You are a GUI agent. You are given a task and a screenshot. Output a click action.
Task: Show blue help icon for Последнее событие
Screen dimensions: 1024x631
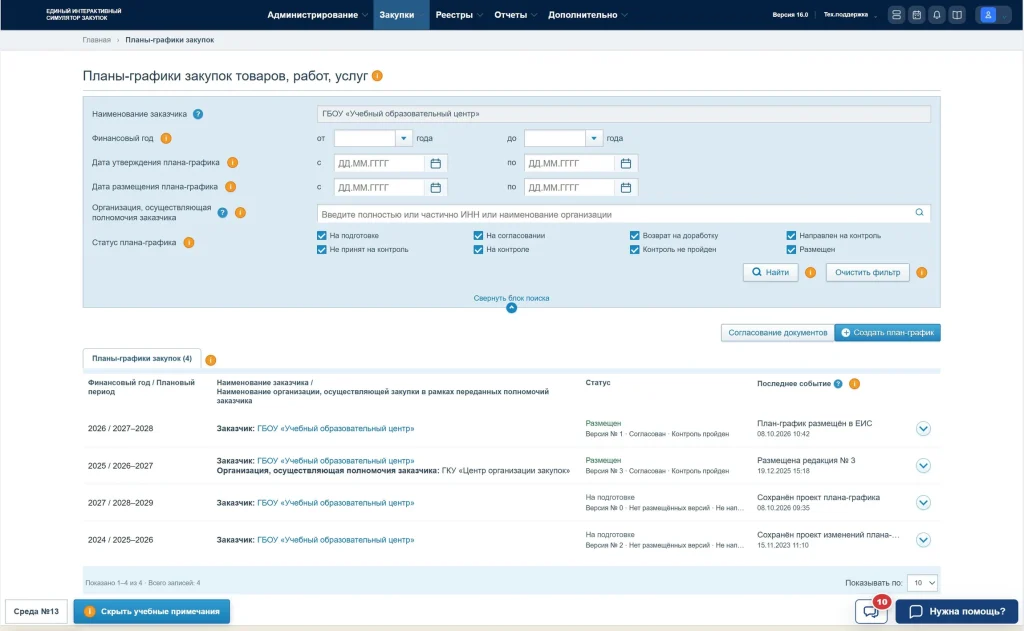[x=838, y=384]
